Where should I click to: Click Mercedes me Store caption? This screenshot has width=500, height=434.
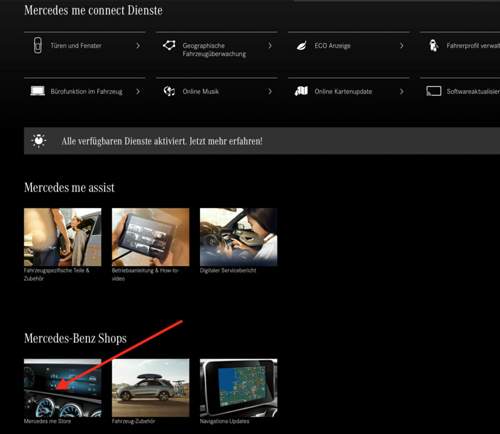pyautogui.click(x=47, y=421)
